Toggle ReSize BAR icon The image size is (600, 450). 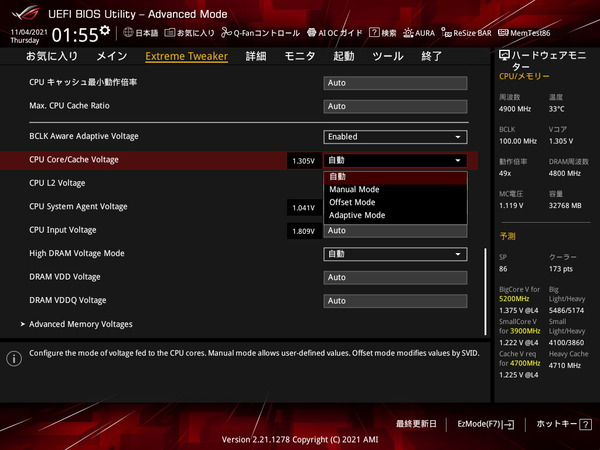pos(446,33)
